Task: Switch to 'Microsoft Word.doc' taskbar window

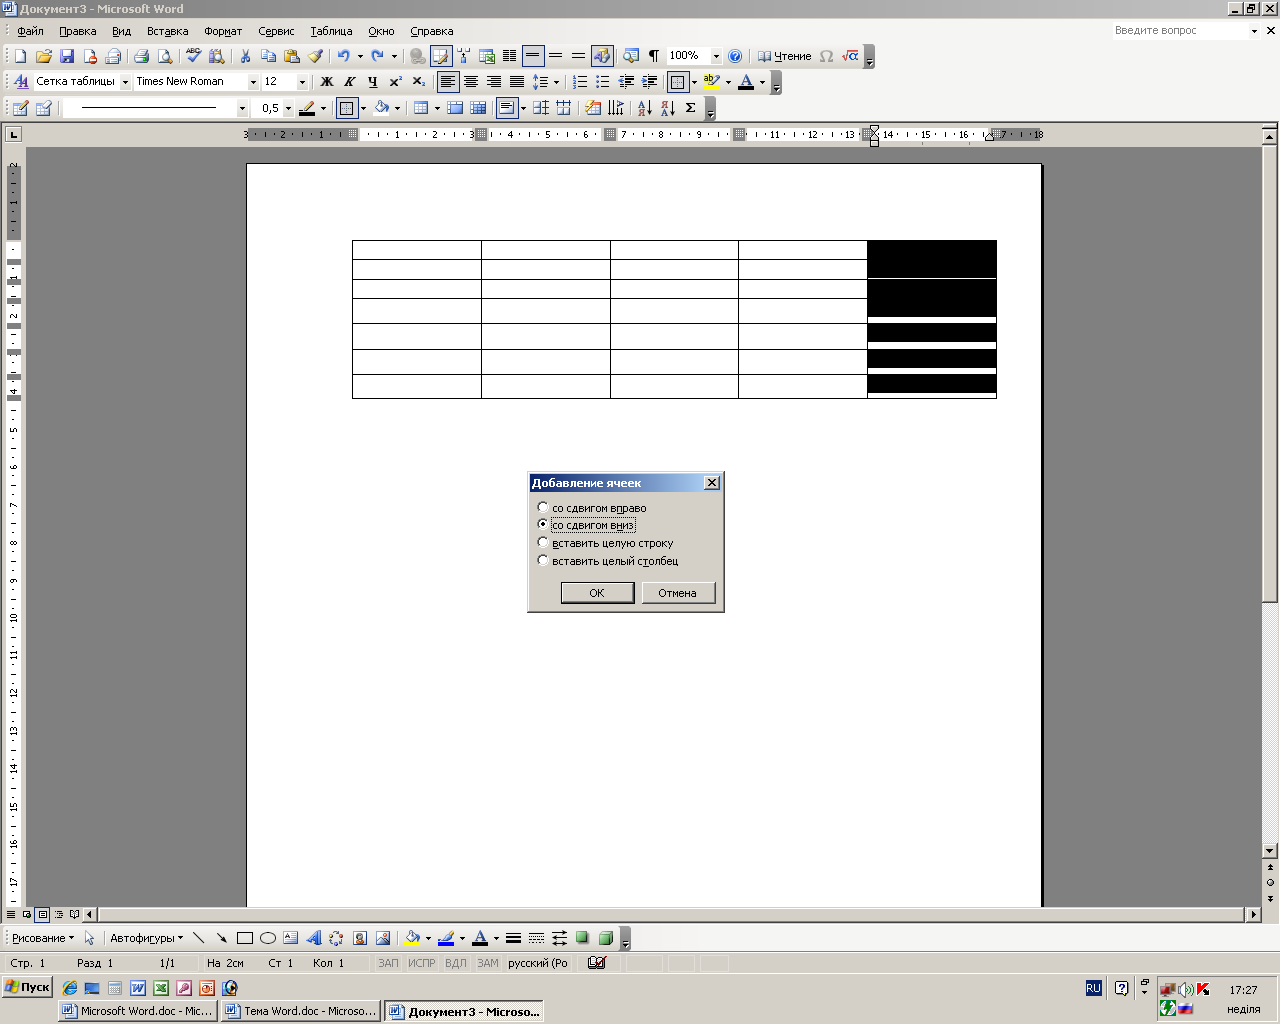Action: tap(137, 1011)
